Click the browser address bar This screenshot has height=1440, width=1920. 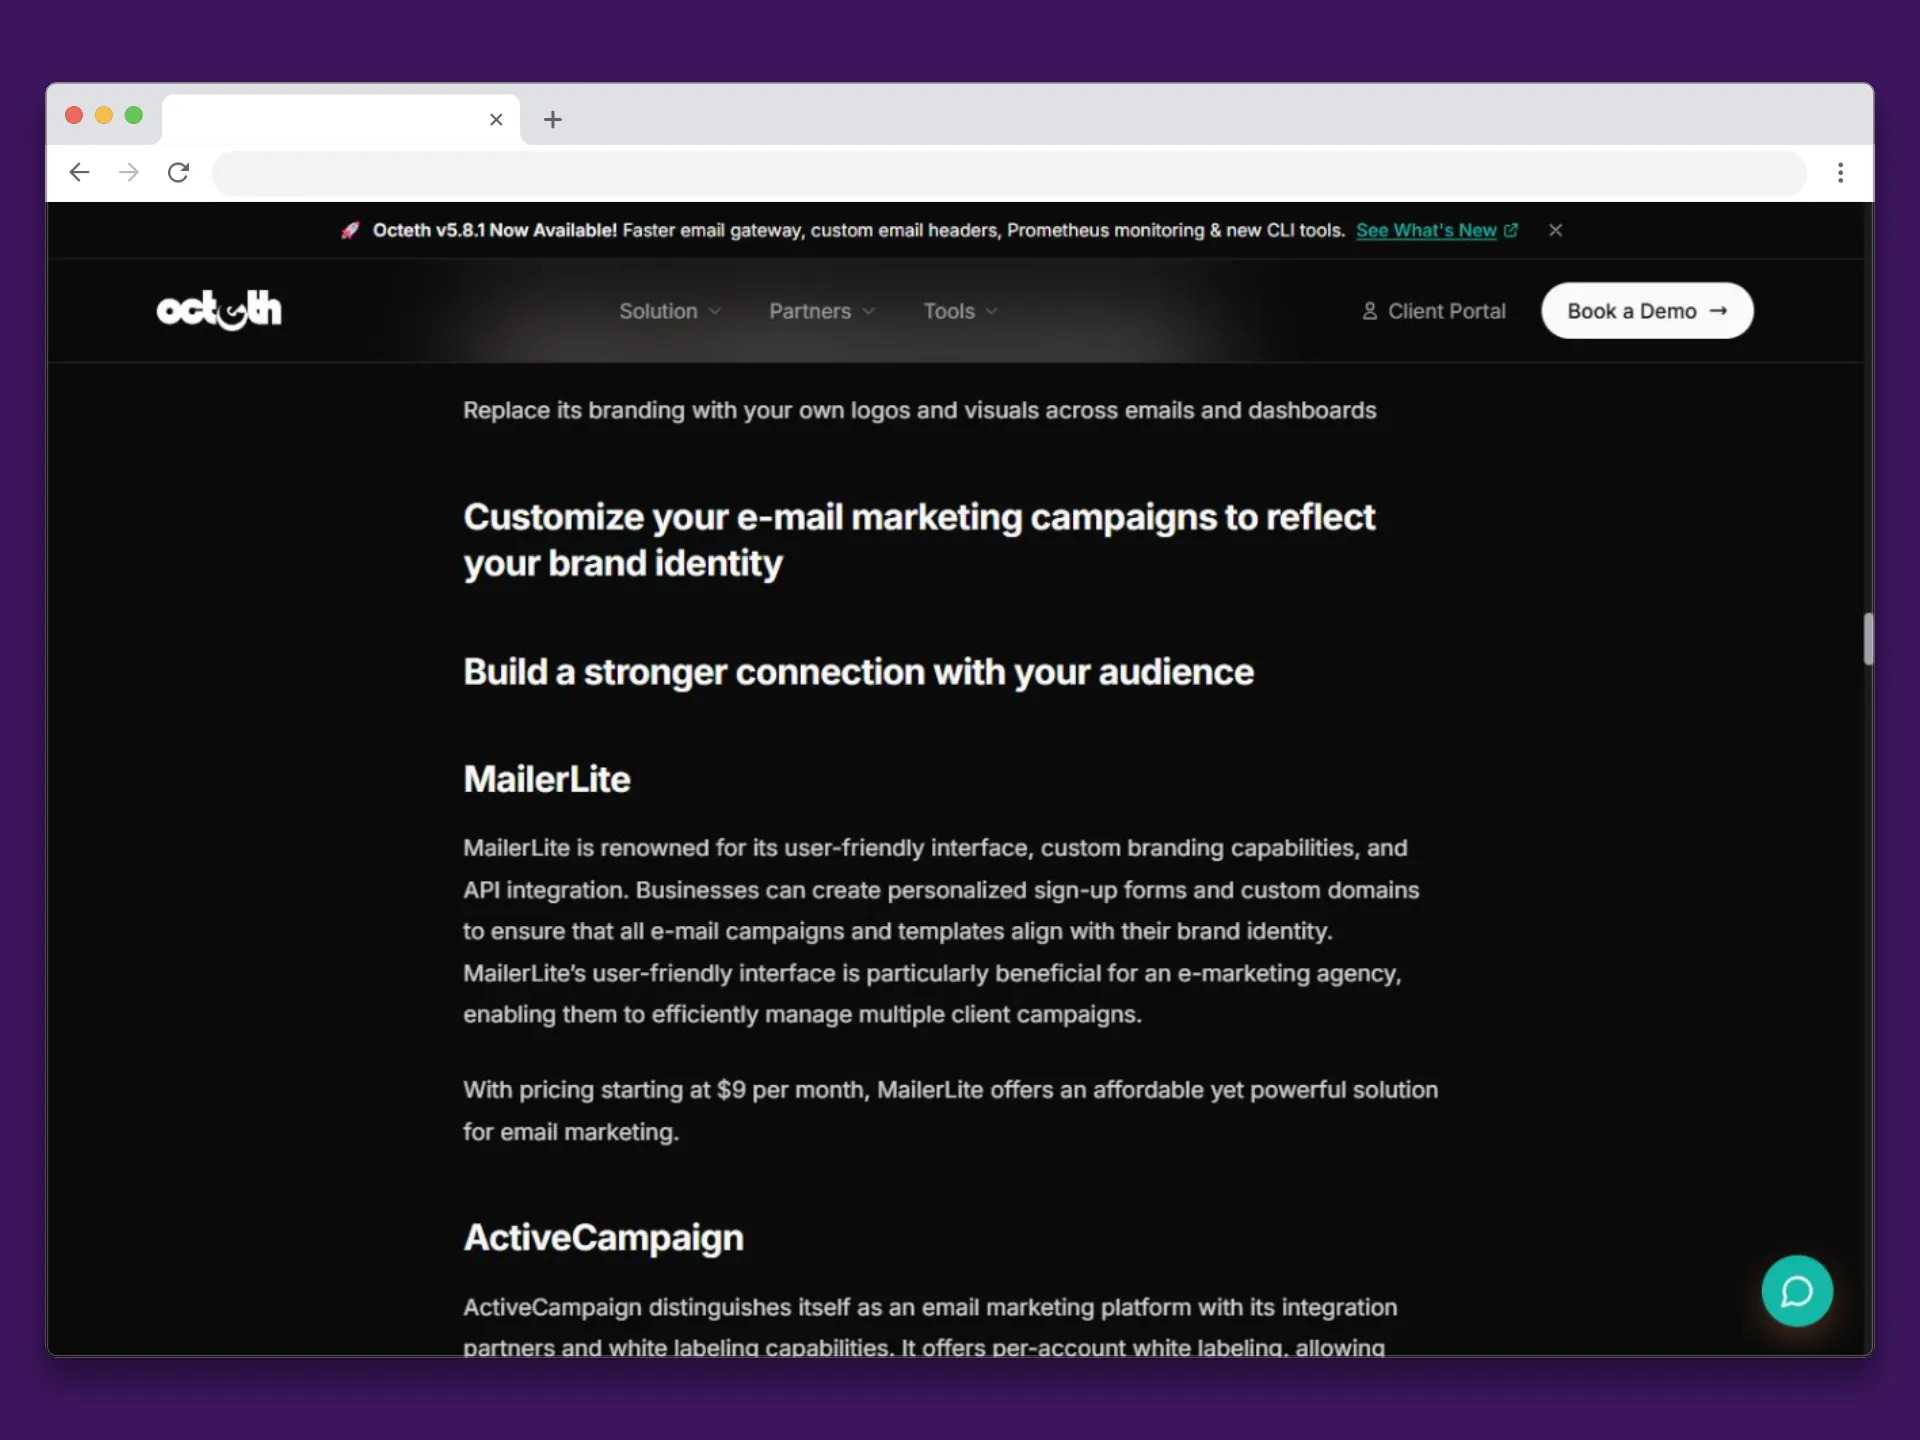[1009, 173]
